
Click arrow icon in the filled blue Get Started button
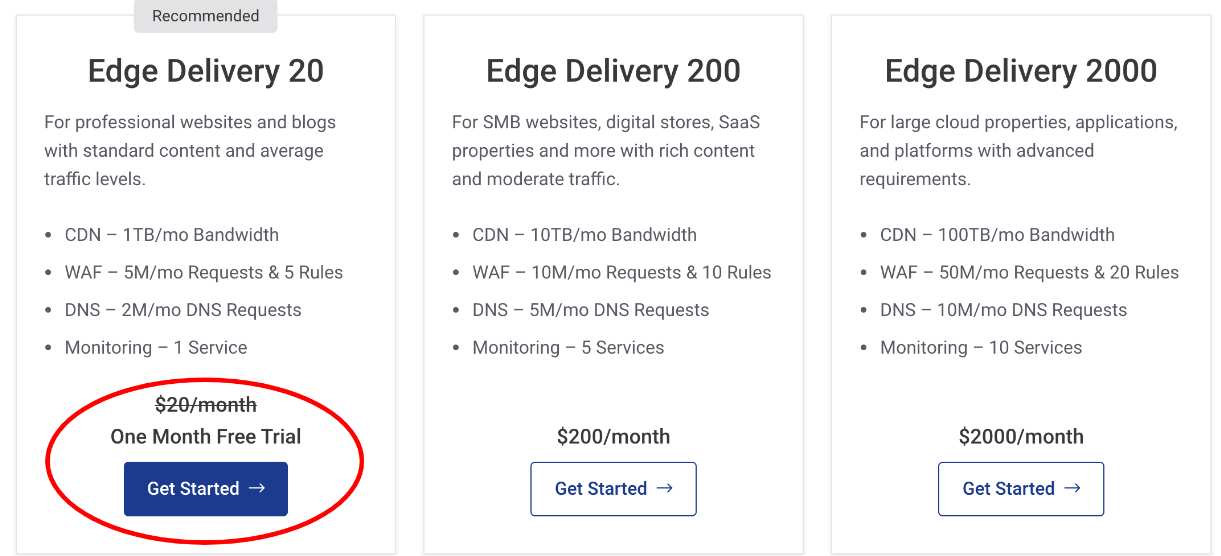tap(257, 488)
